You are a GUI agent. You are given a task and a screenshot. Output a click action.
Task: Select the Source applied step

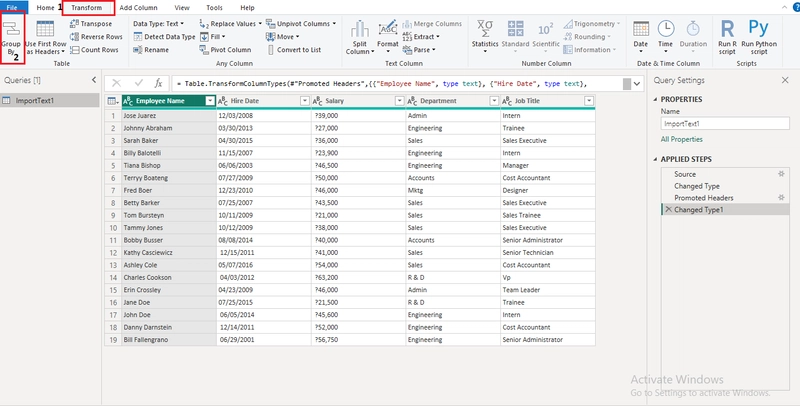[x=725, y=174]
